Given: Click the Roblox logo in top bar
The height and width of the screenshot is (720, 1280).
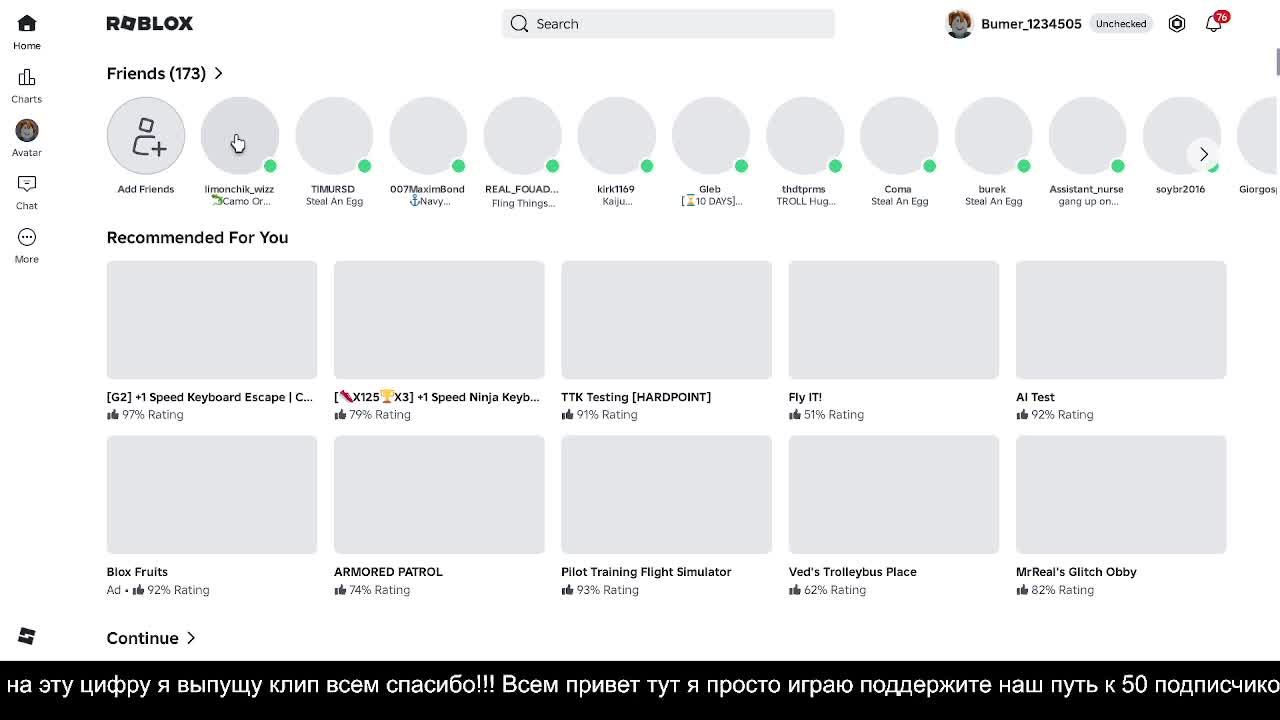Looking at the screenshot, I should [150, 23].
